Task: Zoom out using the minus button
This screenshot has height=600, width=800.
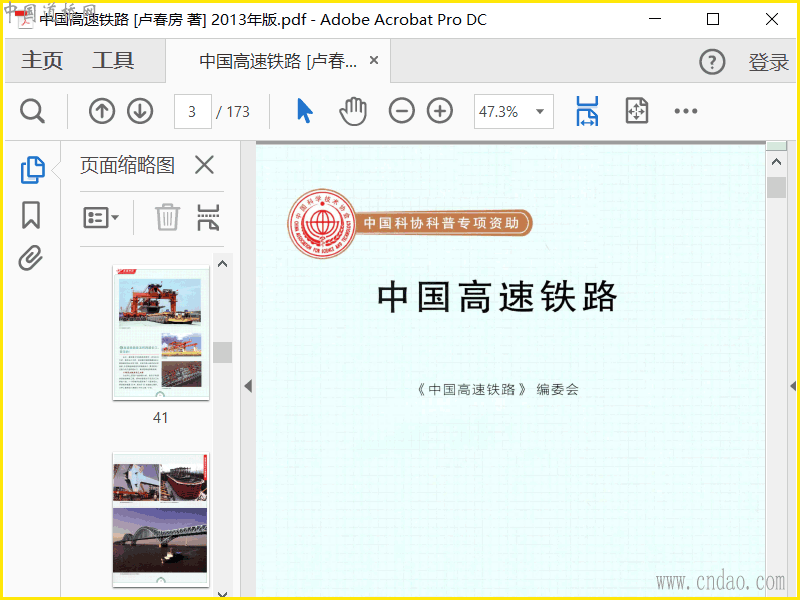Action: tap(402, 111)
